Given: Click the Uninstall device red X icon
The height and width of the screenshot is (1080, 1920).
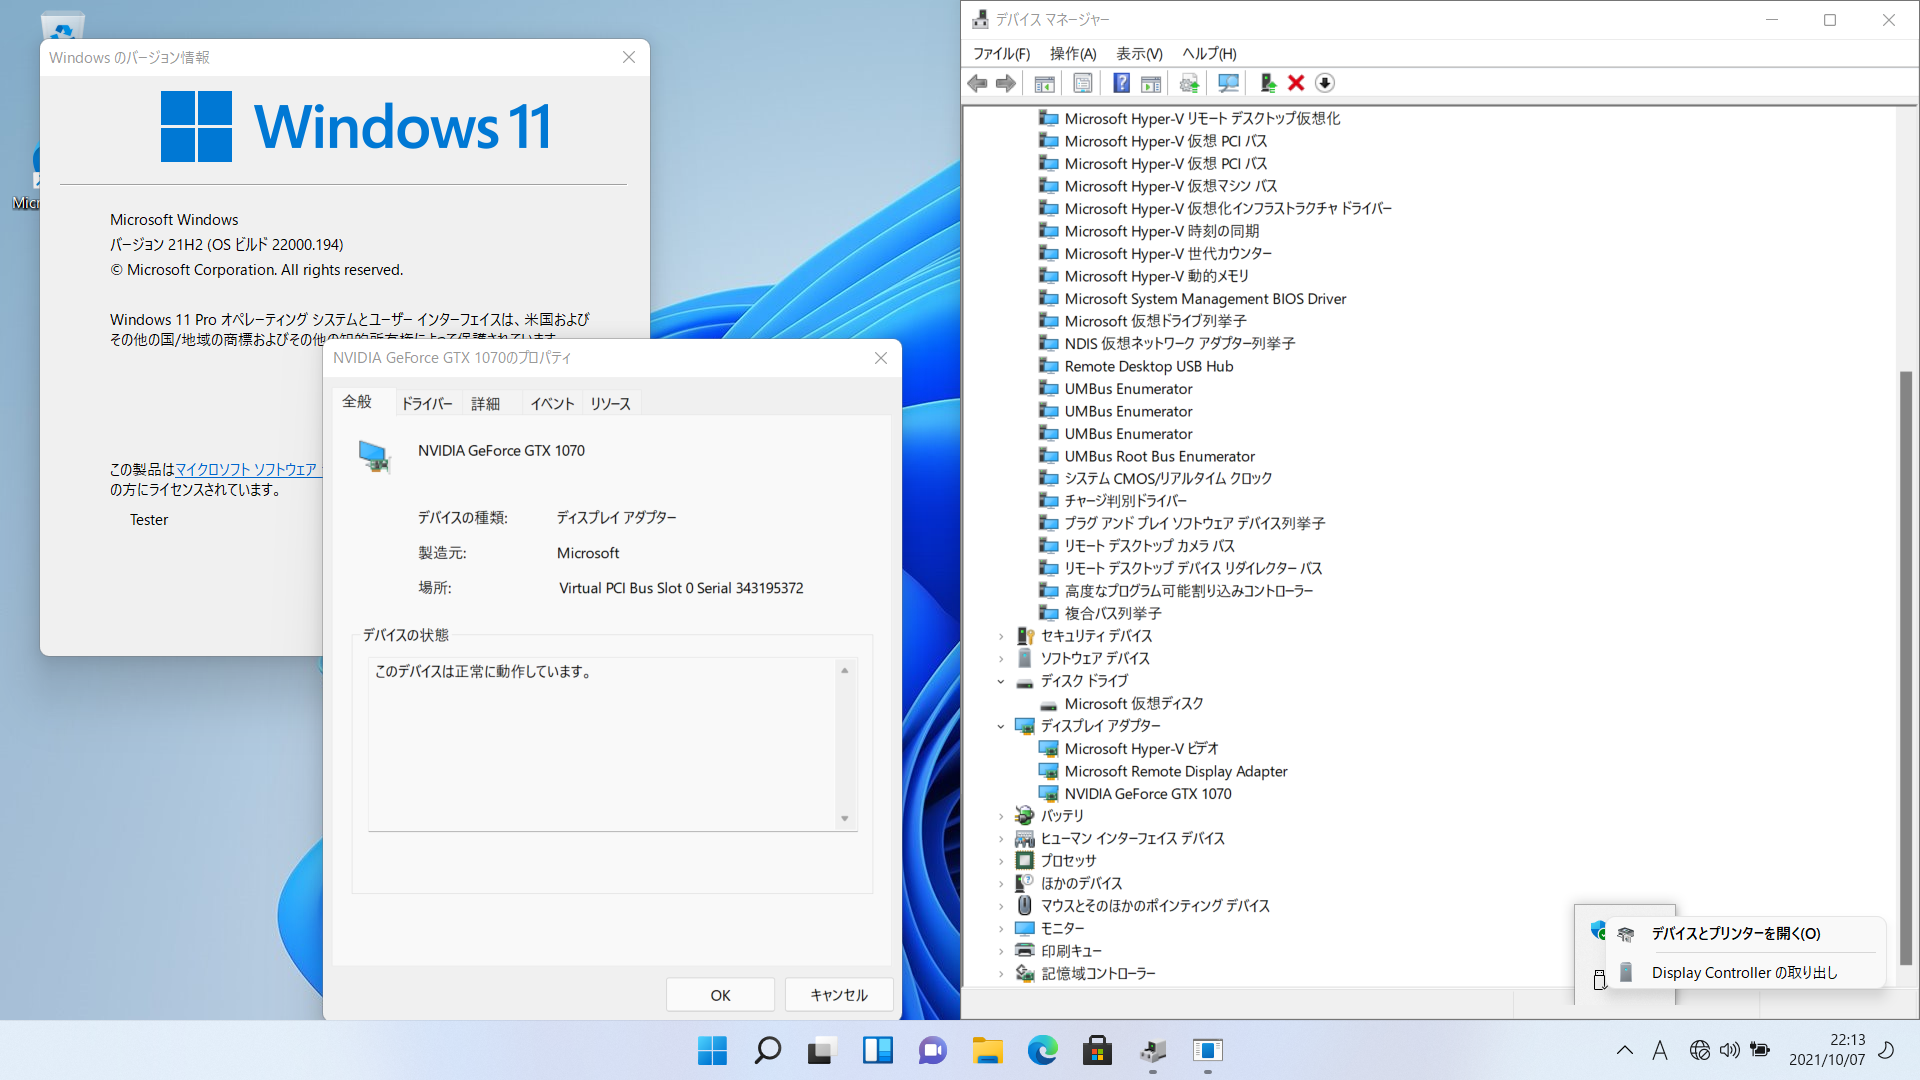Looking at the screenshot, I should 1296,83.
